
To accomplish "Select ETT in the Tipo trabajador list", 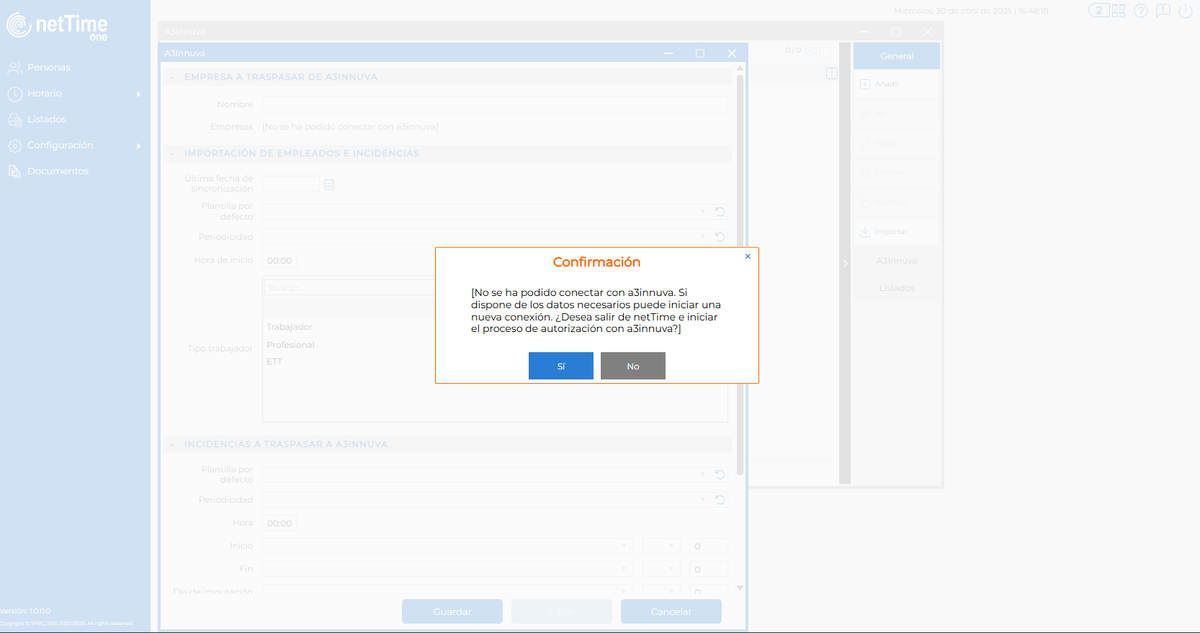I will coord(274,362).
